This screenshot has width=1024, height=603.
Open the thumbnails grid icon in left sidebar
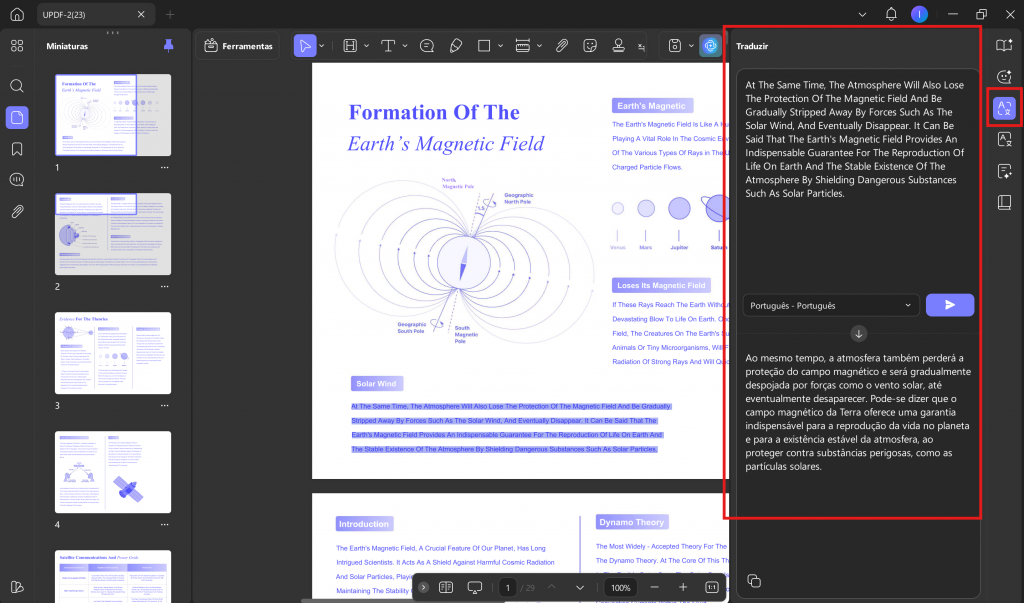pos(17,46)
